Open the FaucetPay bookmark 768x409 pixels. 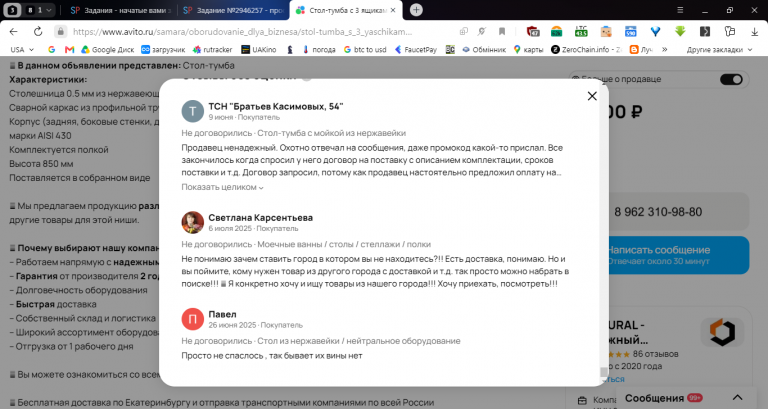[416, 49]
